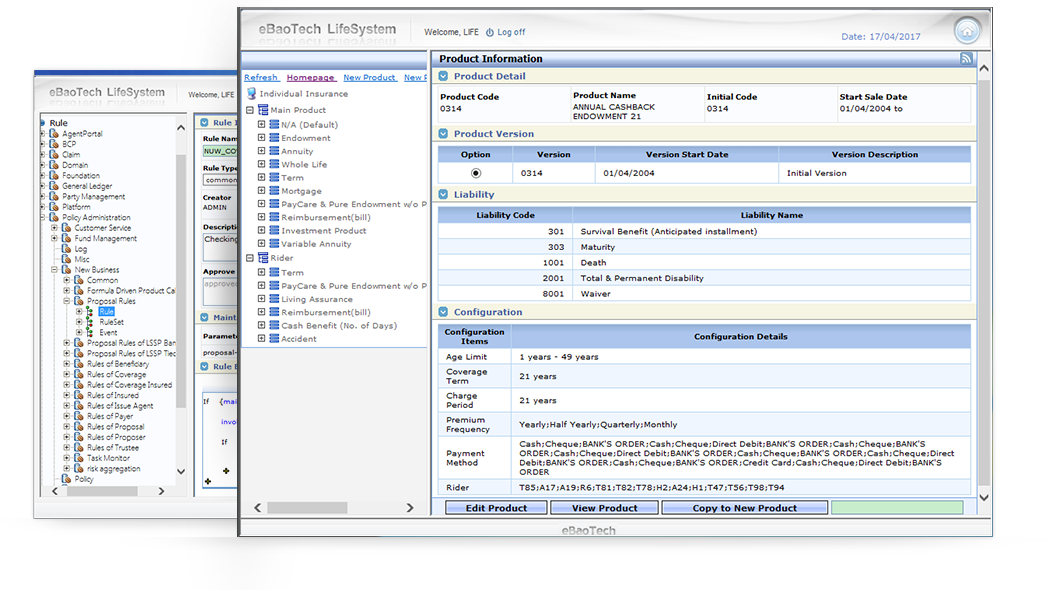Image resolution: width=1047 pixels, height=590 pixels.
Task: Select Task Monitor in the Rule window tree
Action: [108, 458]
